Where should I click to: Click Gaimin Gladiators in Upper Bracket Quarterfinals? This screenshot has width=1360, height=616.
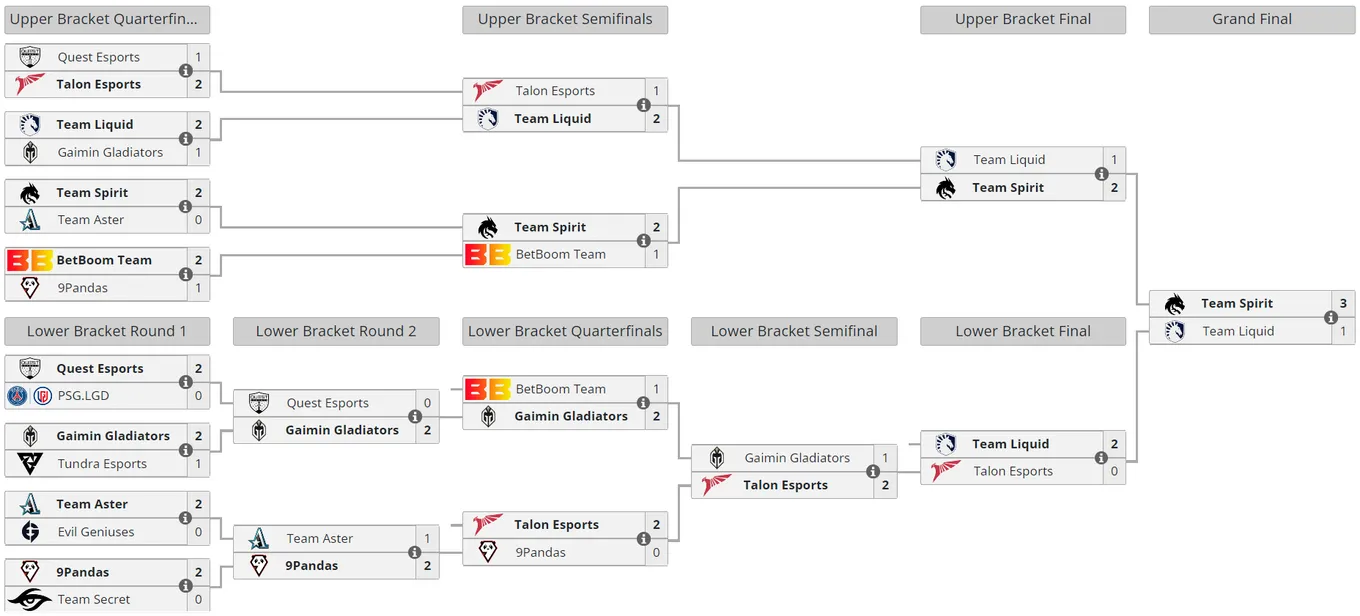pyautogui.click(x=110, y=153)
